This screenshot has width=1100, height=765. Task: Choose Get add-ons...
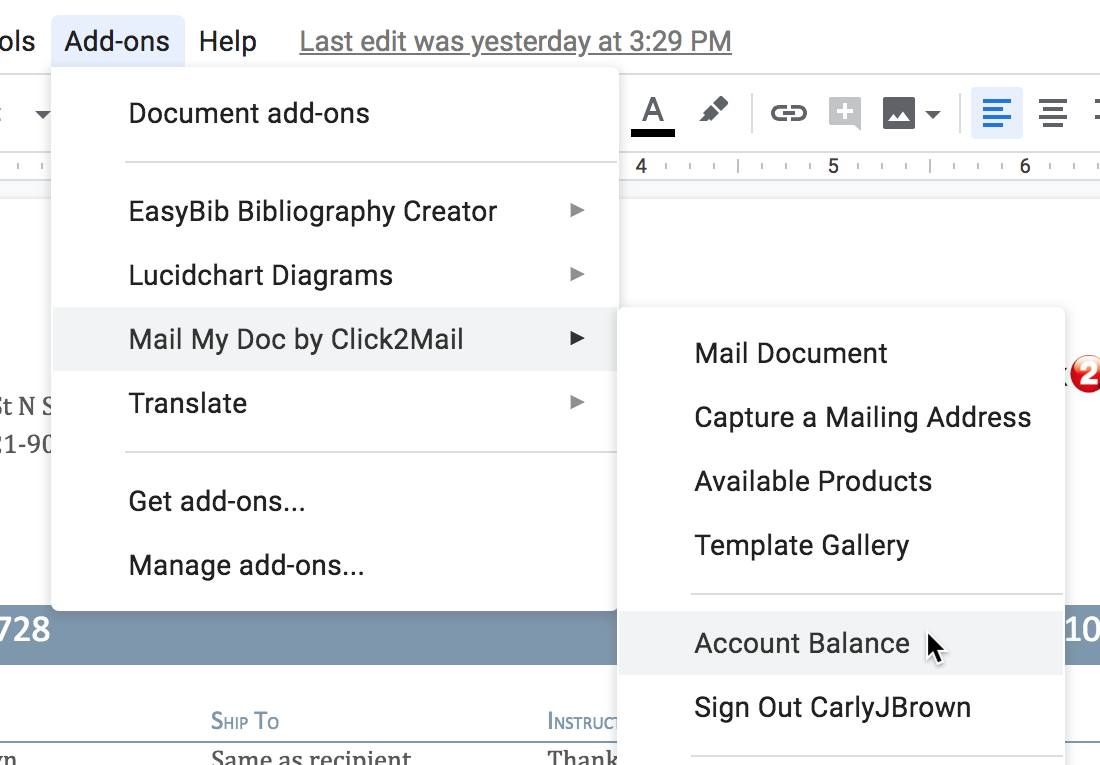(x=335, y=501)
